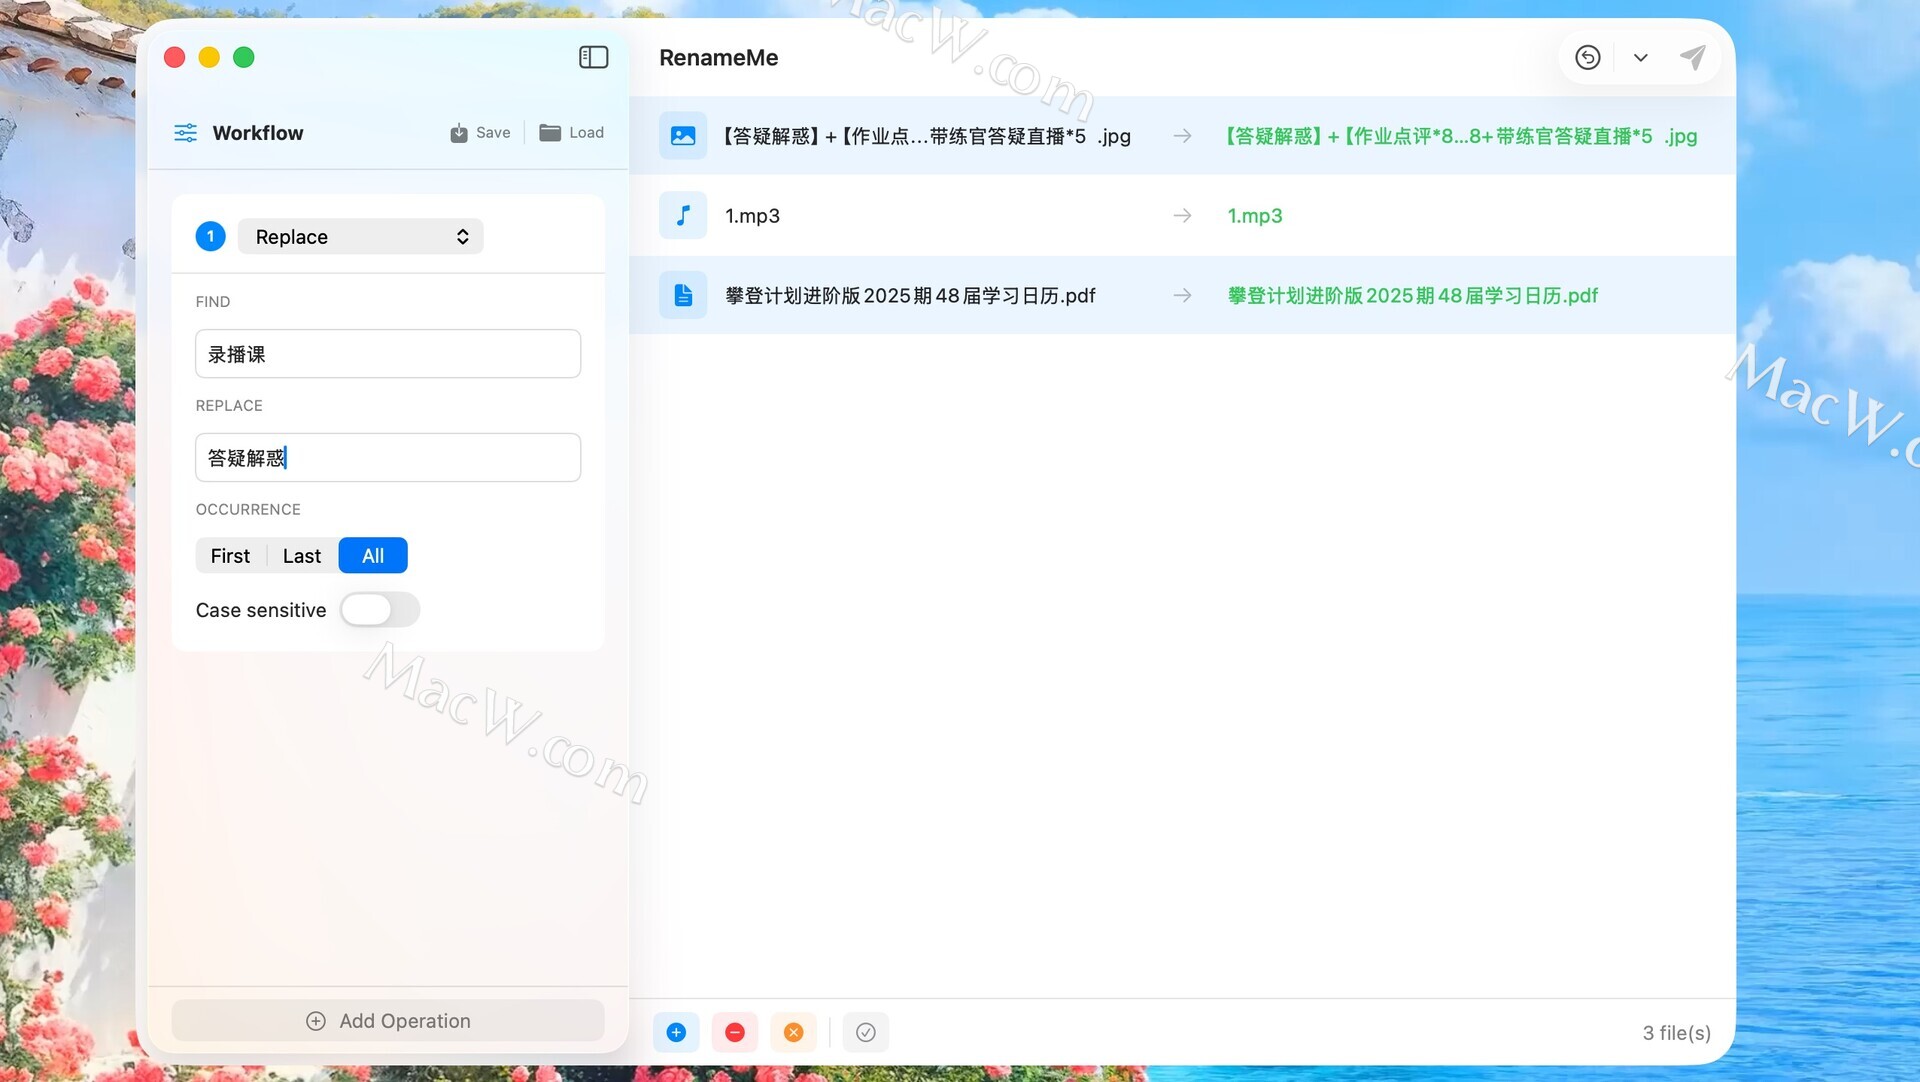
Task: Open the Replace operation dropdown
Action: point(360,237)
